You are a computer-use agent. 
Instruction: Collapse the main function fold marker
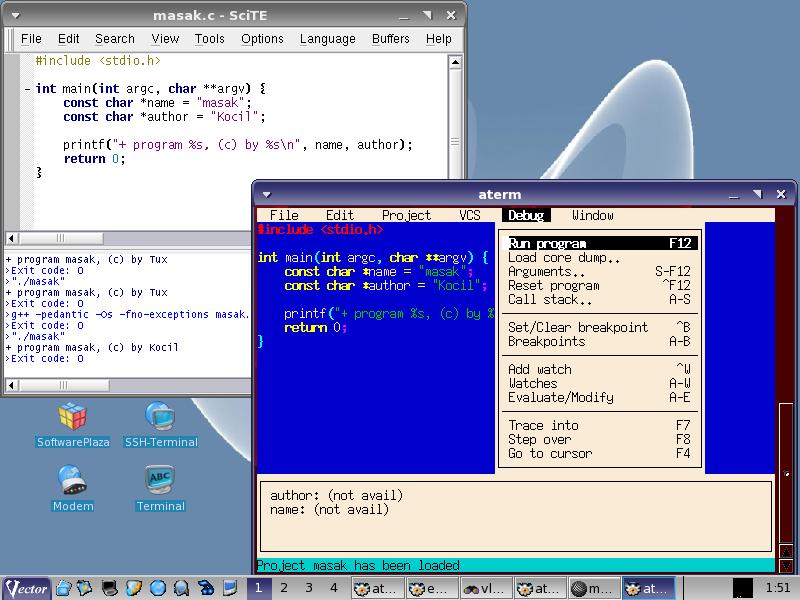click(x=27, y=89)
